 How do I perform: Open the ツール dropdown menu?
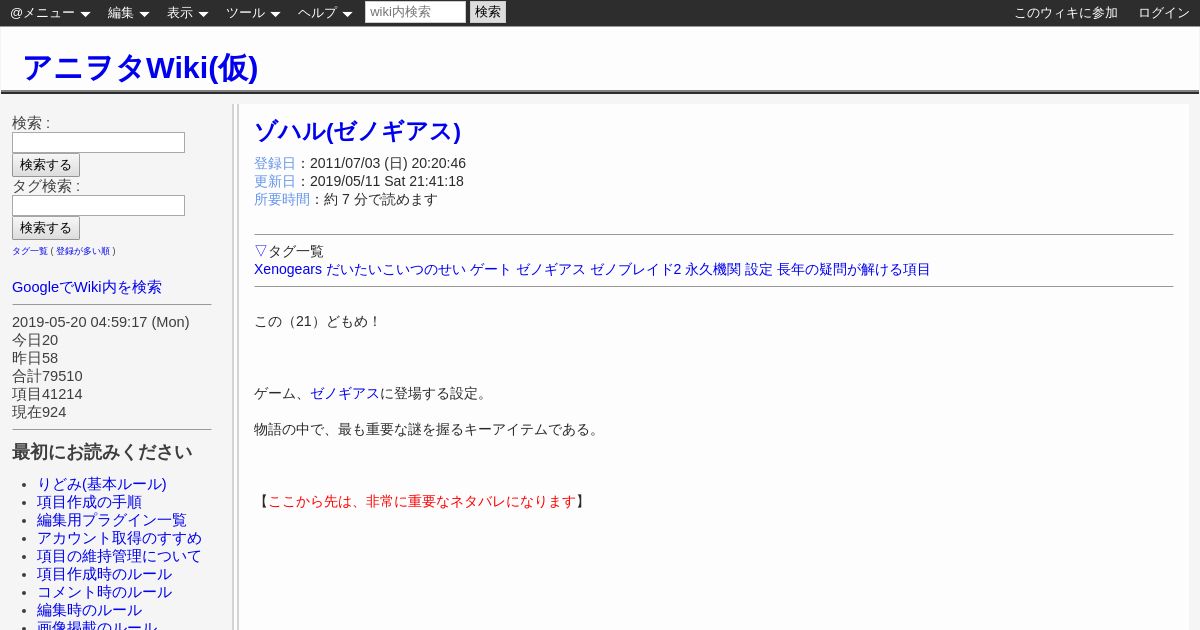[x=253, y=13]
